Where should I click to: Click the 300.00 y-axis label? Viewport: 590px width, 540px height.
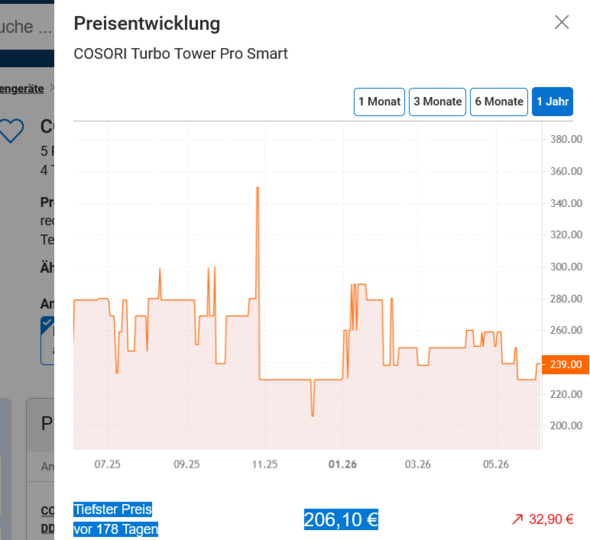click(x=566, y=267)
